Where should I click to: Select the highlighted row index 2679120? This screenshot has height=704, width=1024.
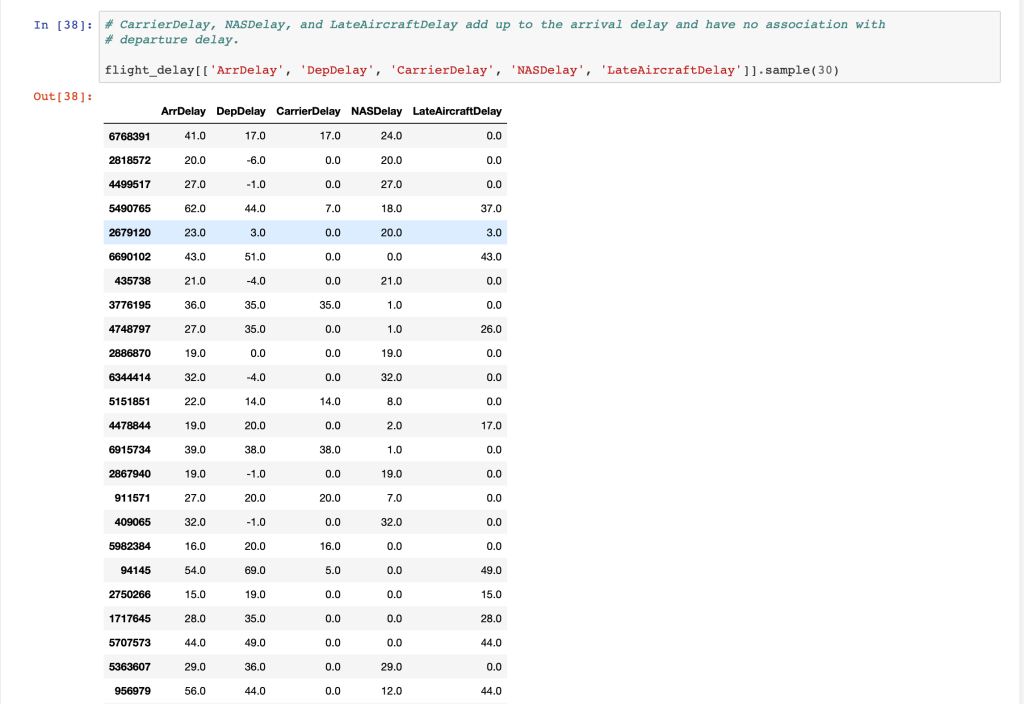(x=129, y=232)
